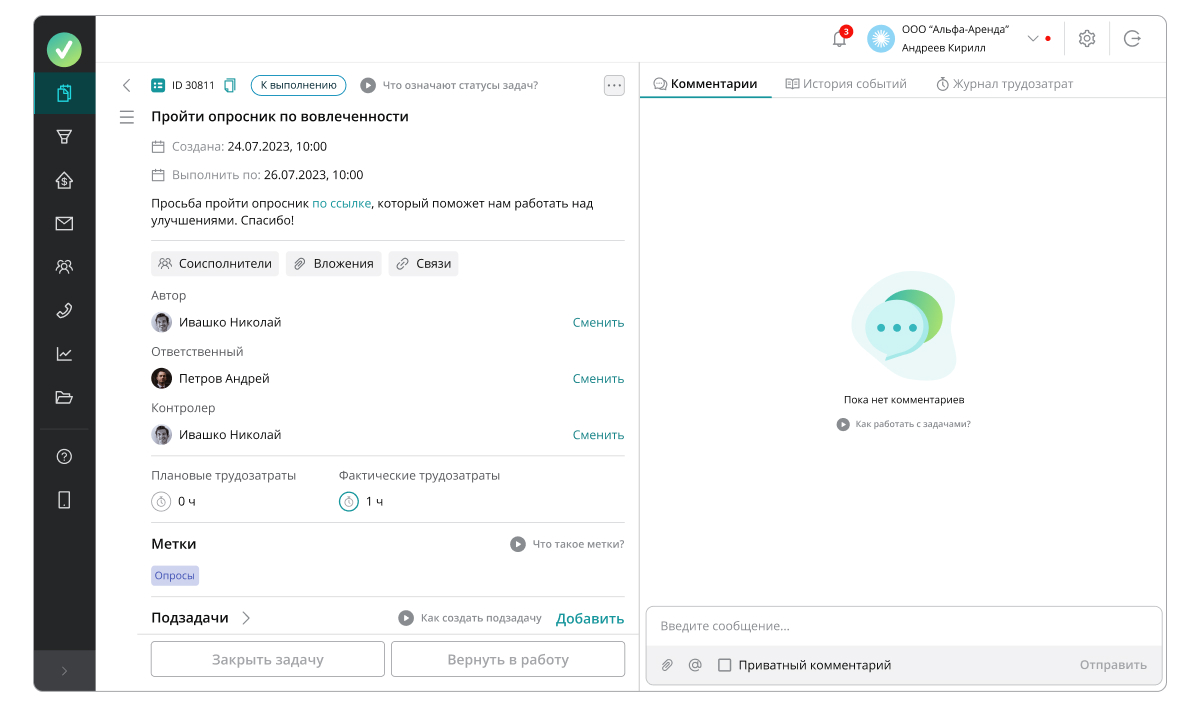Image resolution: width=1200 pixels, height=707 pixels.
Task: Open the analytics chart icon in sidebar
Action: [64, 354]
